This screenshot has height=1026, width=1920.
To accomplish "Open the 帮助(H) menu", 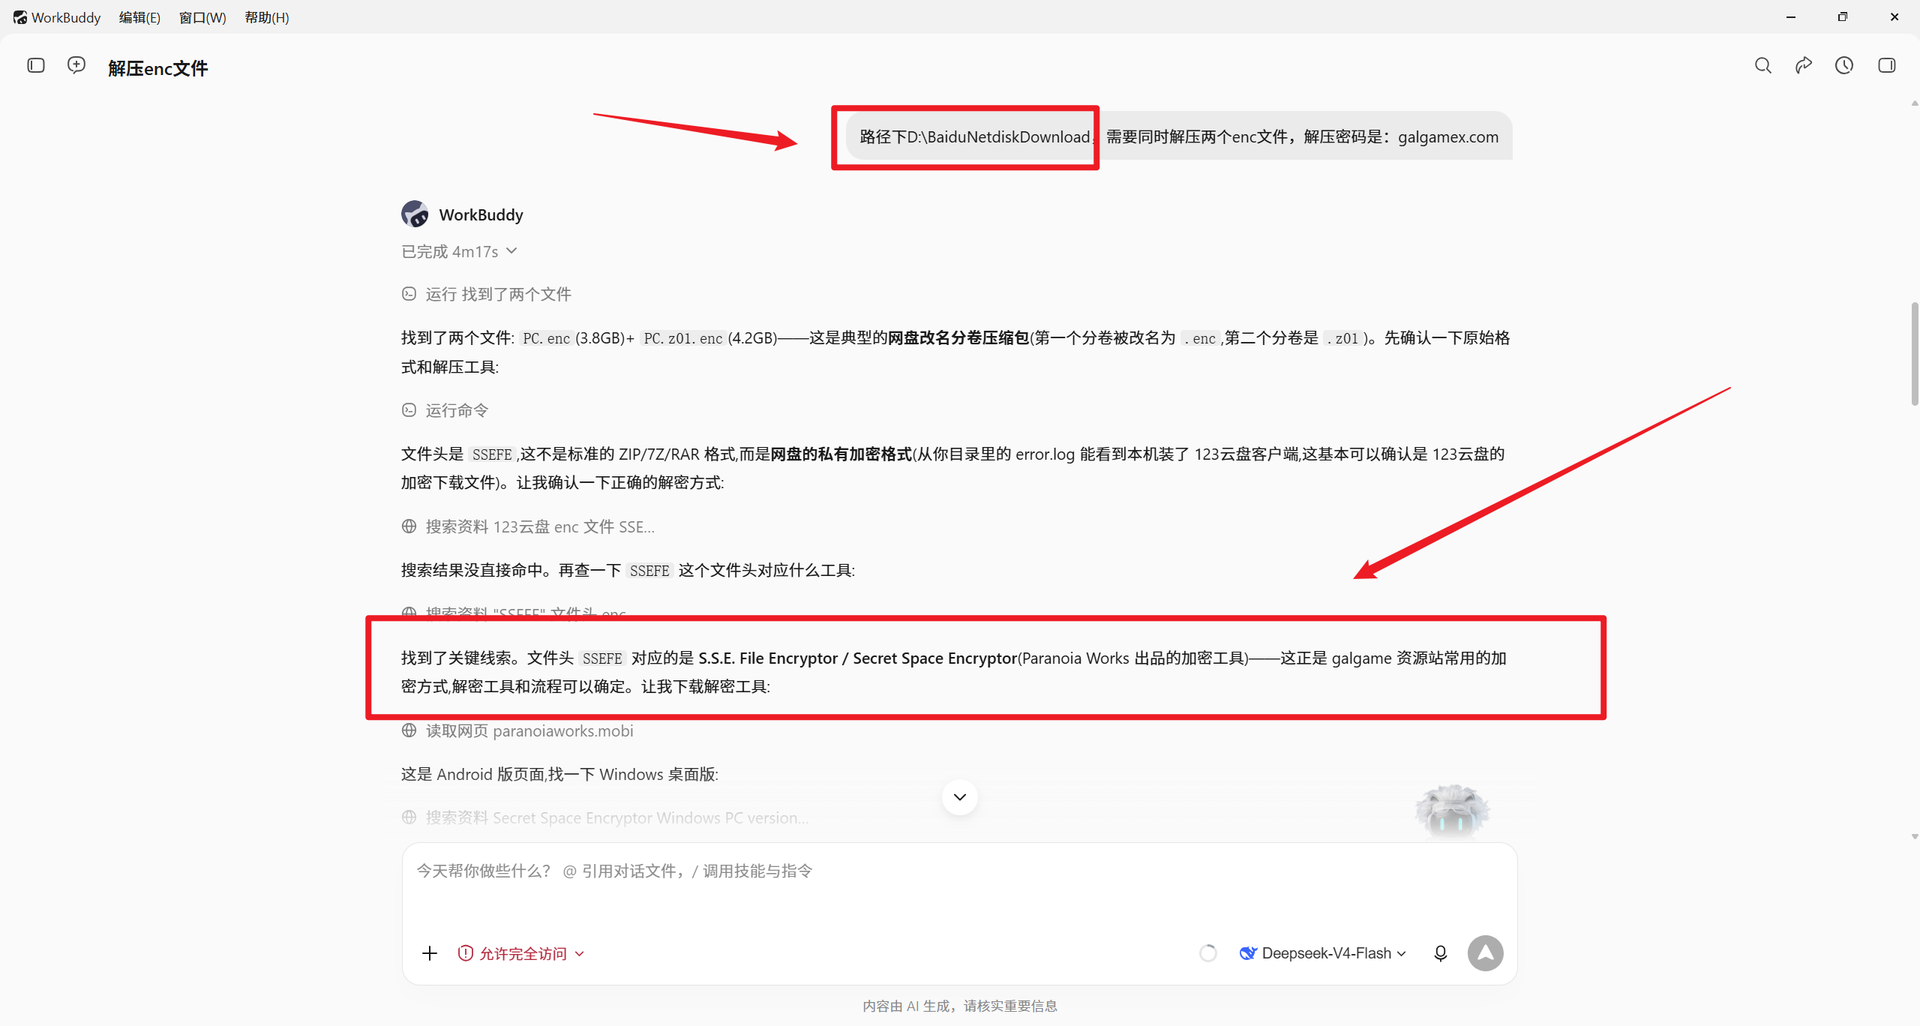I will coord(267,17).
